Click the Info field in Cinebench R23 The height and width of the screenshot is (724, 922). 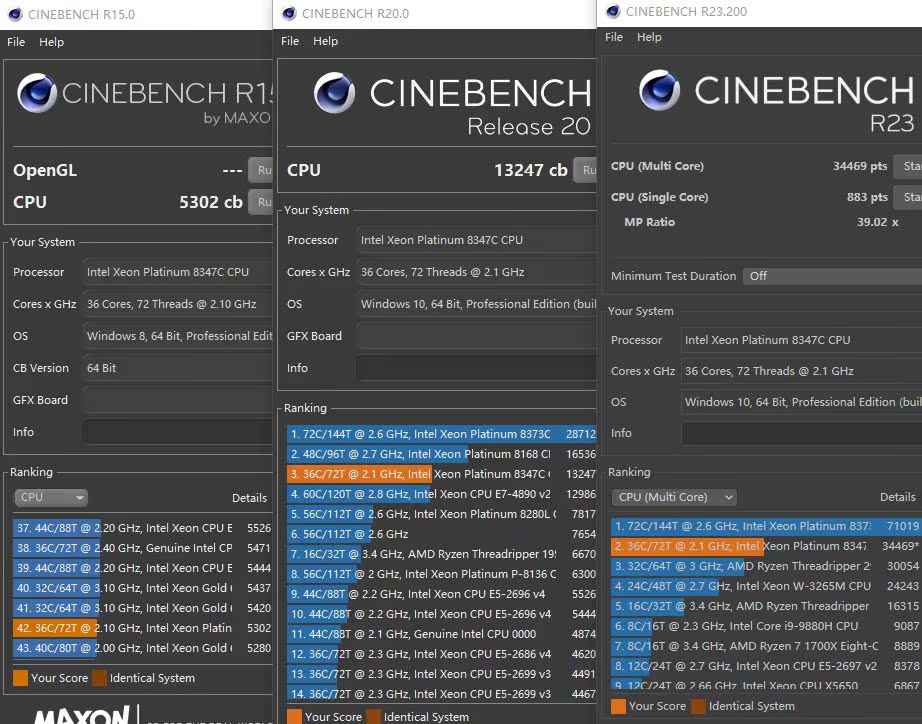coord(801,433)
